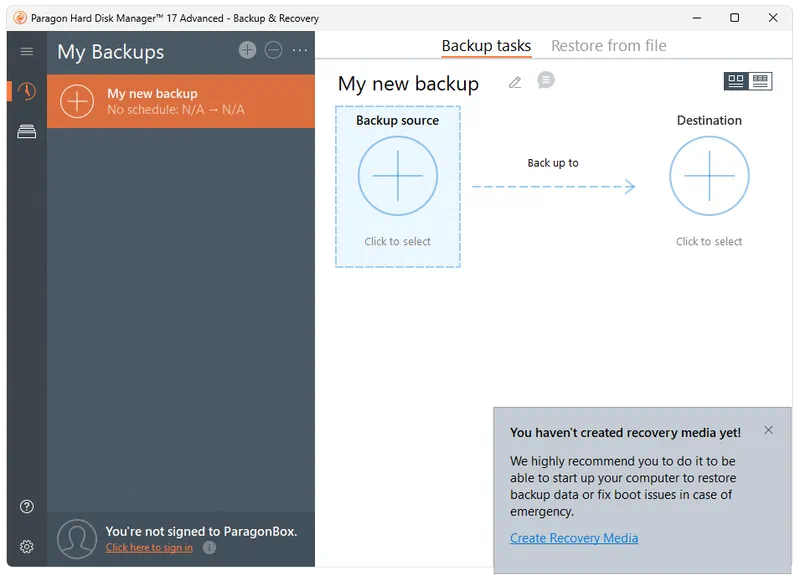Dismiss the recovery media notification
This screenshot has height=581, width=800.
click(768, 430)
